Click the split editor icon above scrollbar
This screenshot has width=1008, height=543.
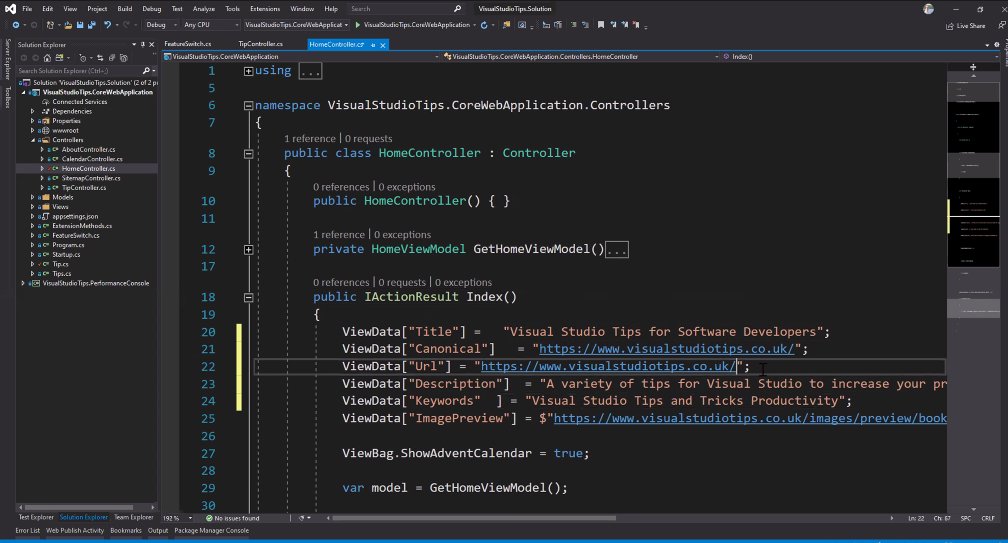[973, 67]
